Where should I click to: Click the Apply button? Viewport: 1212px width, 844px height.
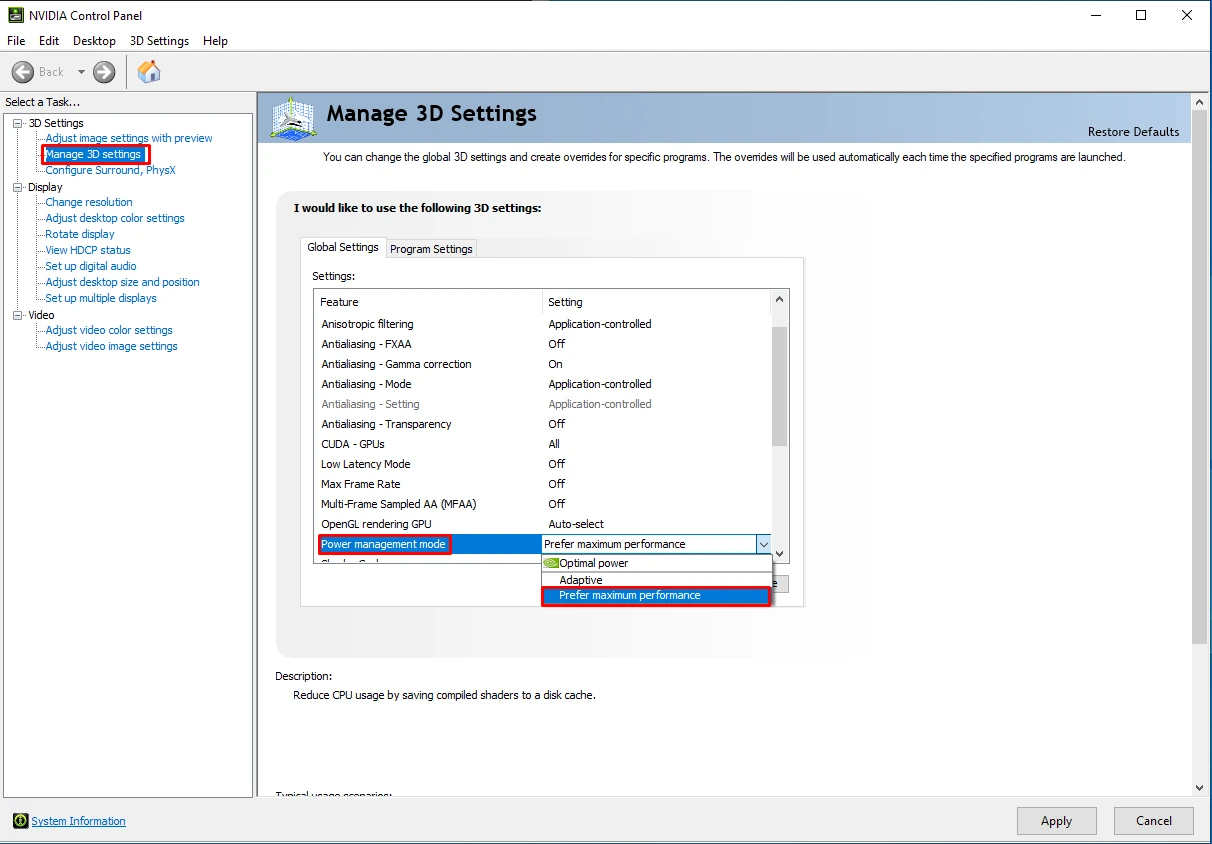[x=1056, y=820]
